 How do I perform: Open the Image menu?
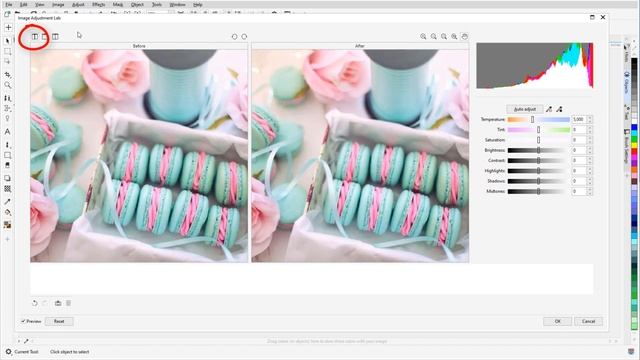click(x=58, y=4)
